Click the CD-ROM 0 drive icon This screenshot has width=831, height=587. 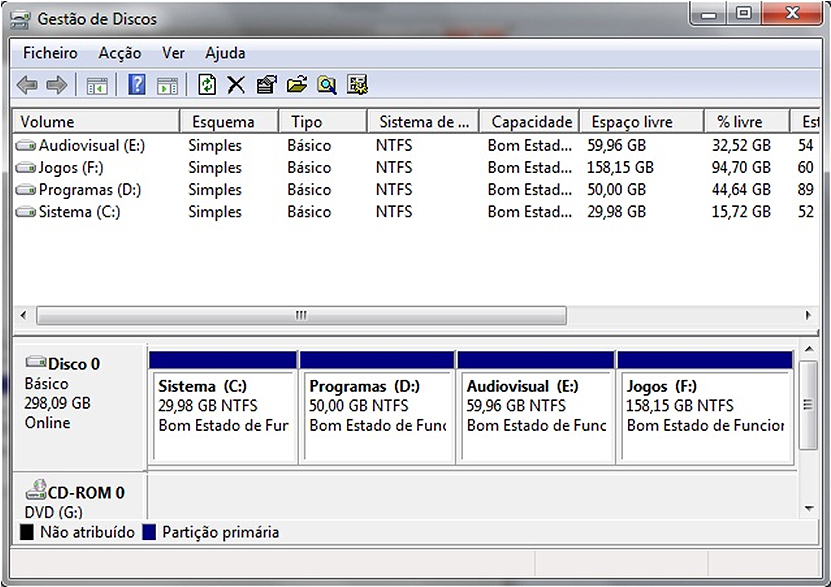(x=36, y=492)
